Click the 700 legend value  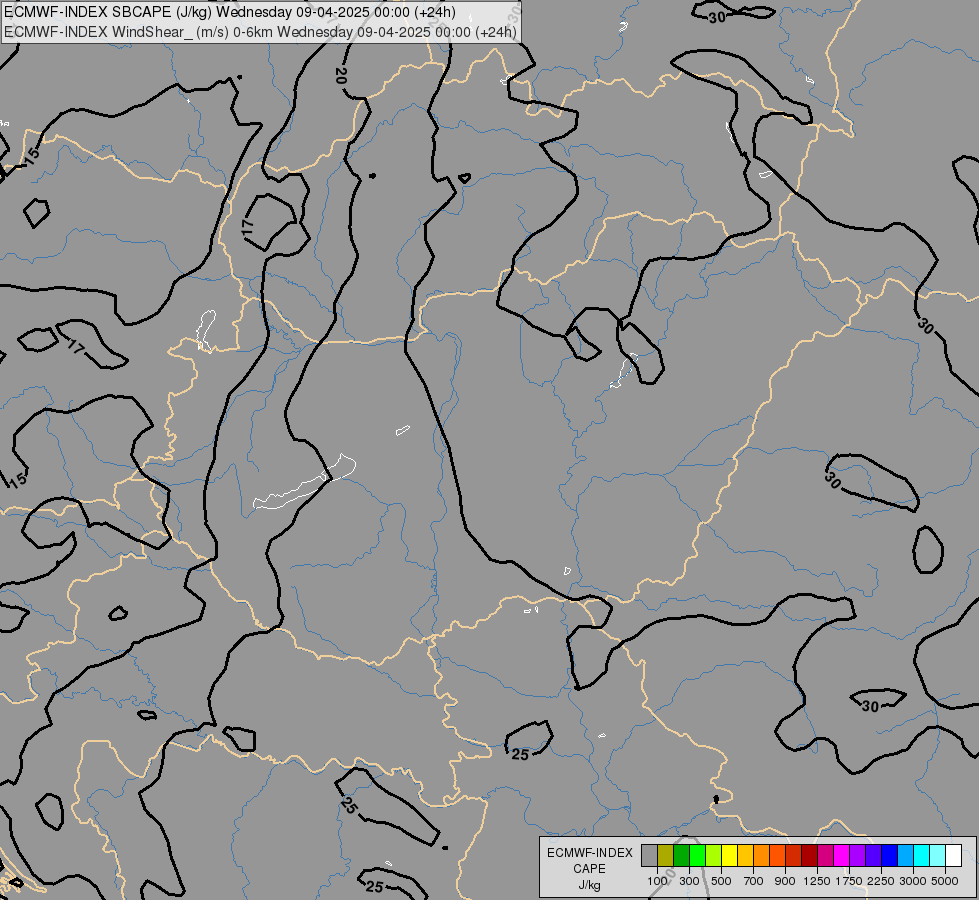pos(754,881)
